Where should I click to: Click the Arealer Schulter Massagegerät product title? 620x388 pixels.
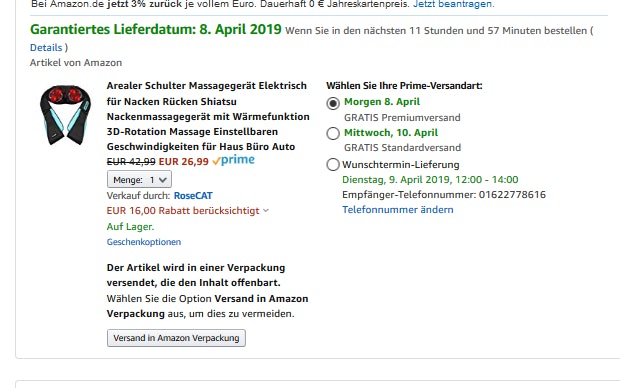(208, 116)
